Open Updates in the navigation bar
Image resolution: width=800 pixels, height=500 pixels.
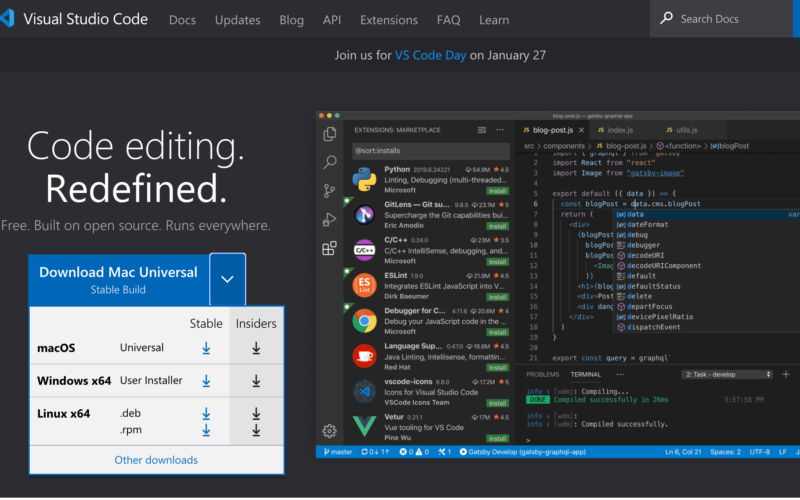click(x=237, y=20)
